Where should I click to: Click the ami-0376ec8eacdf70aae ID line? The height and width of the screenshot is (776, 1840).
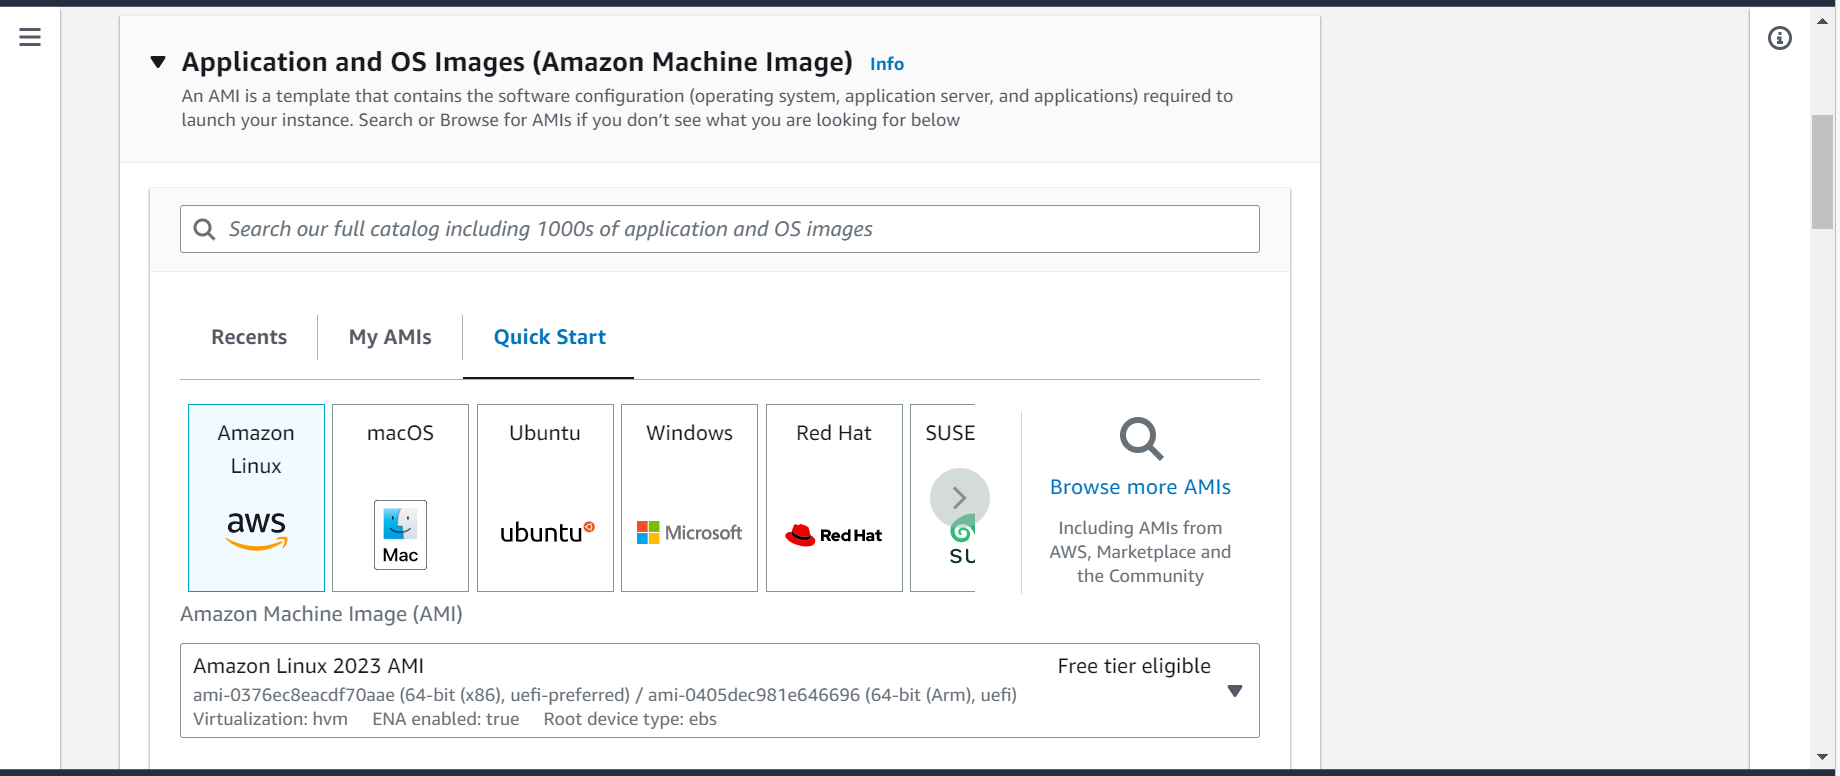(605, 695)
